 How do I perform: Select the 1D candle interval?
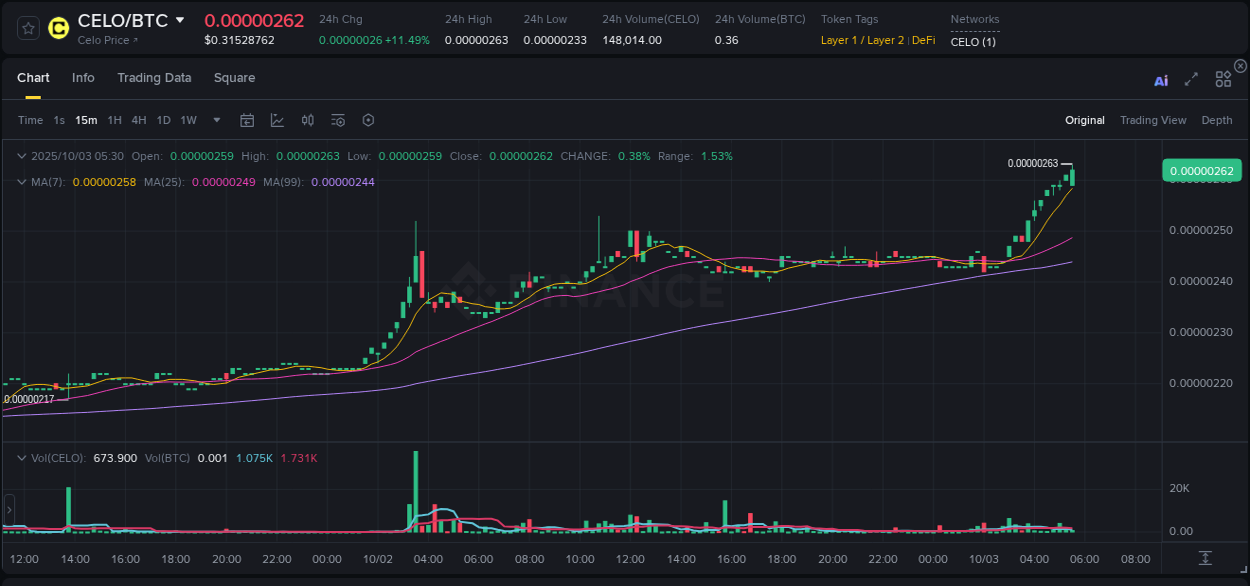pyautogui.click(x=163, y=120)
